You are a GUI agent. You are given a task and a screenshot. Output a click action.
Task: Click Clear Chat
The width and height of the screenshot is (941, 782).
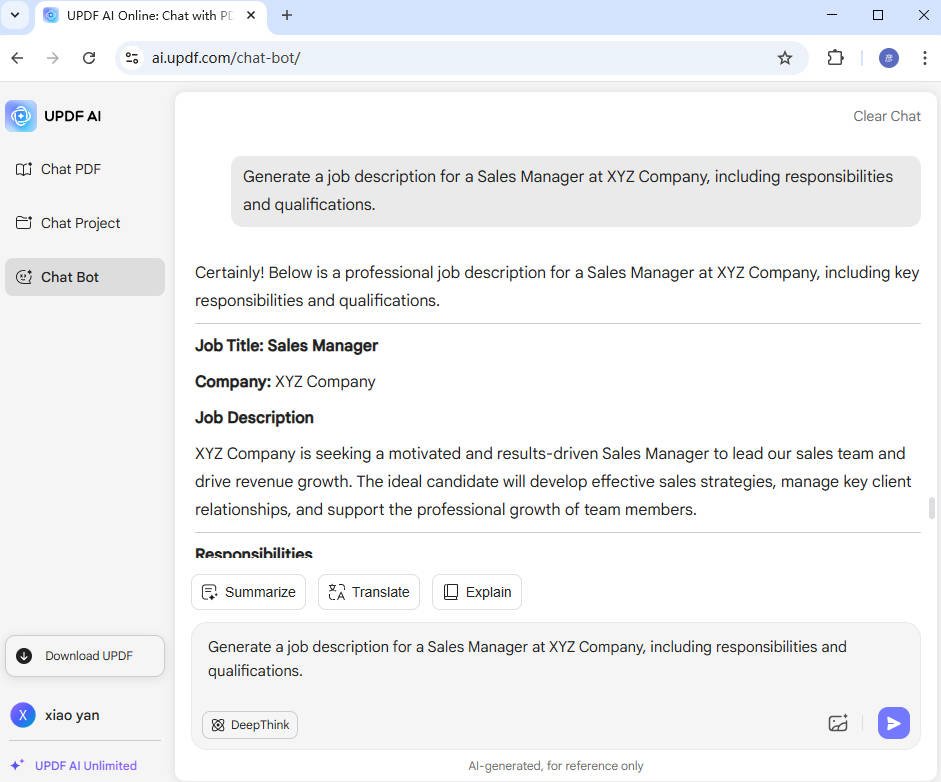click(x=886, y=115)
